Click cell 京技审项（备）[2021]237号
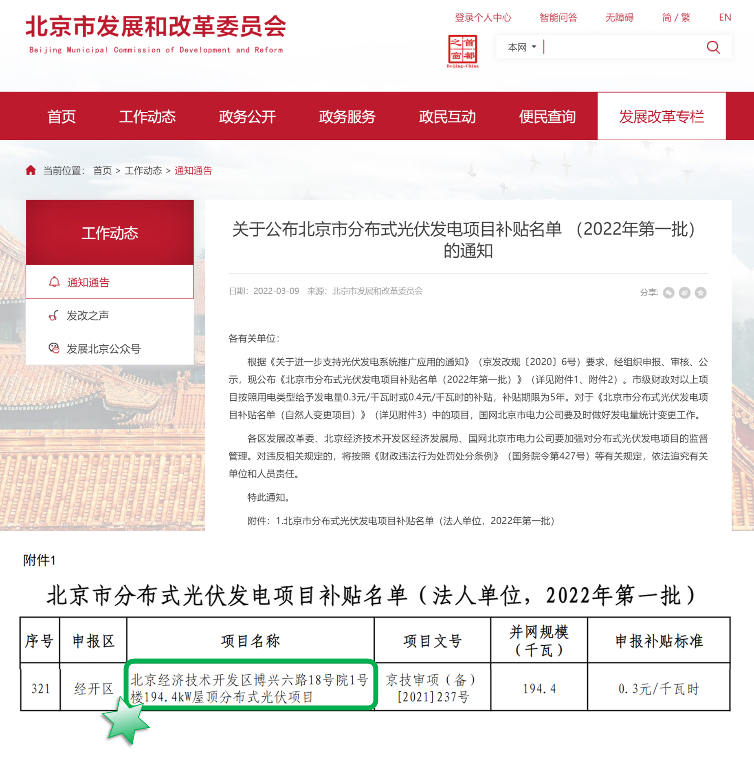 click(x=433, y=688)
